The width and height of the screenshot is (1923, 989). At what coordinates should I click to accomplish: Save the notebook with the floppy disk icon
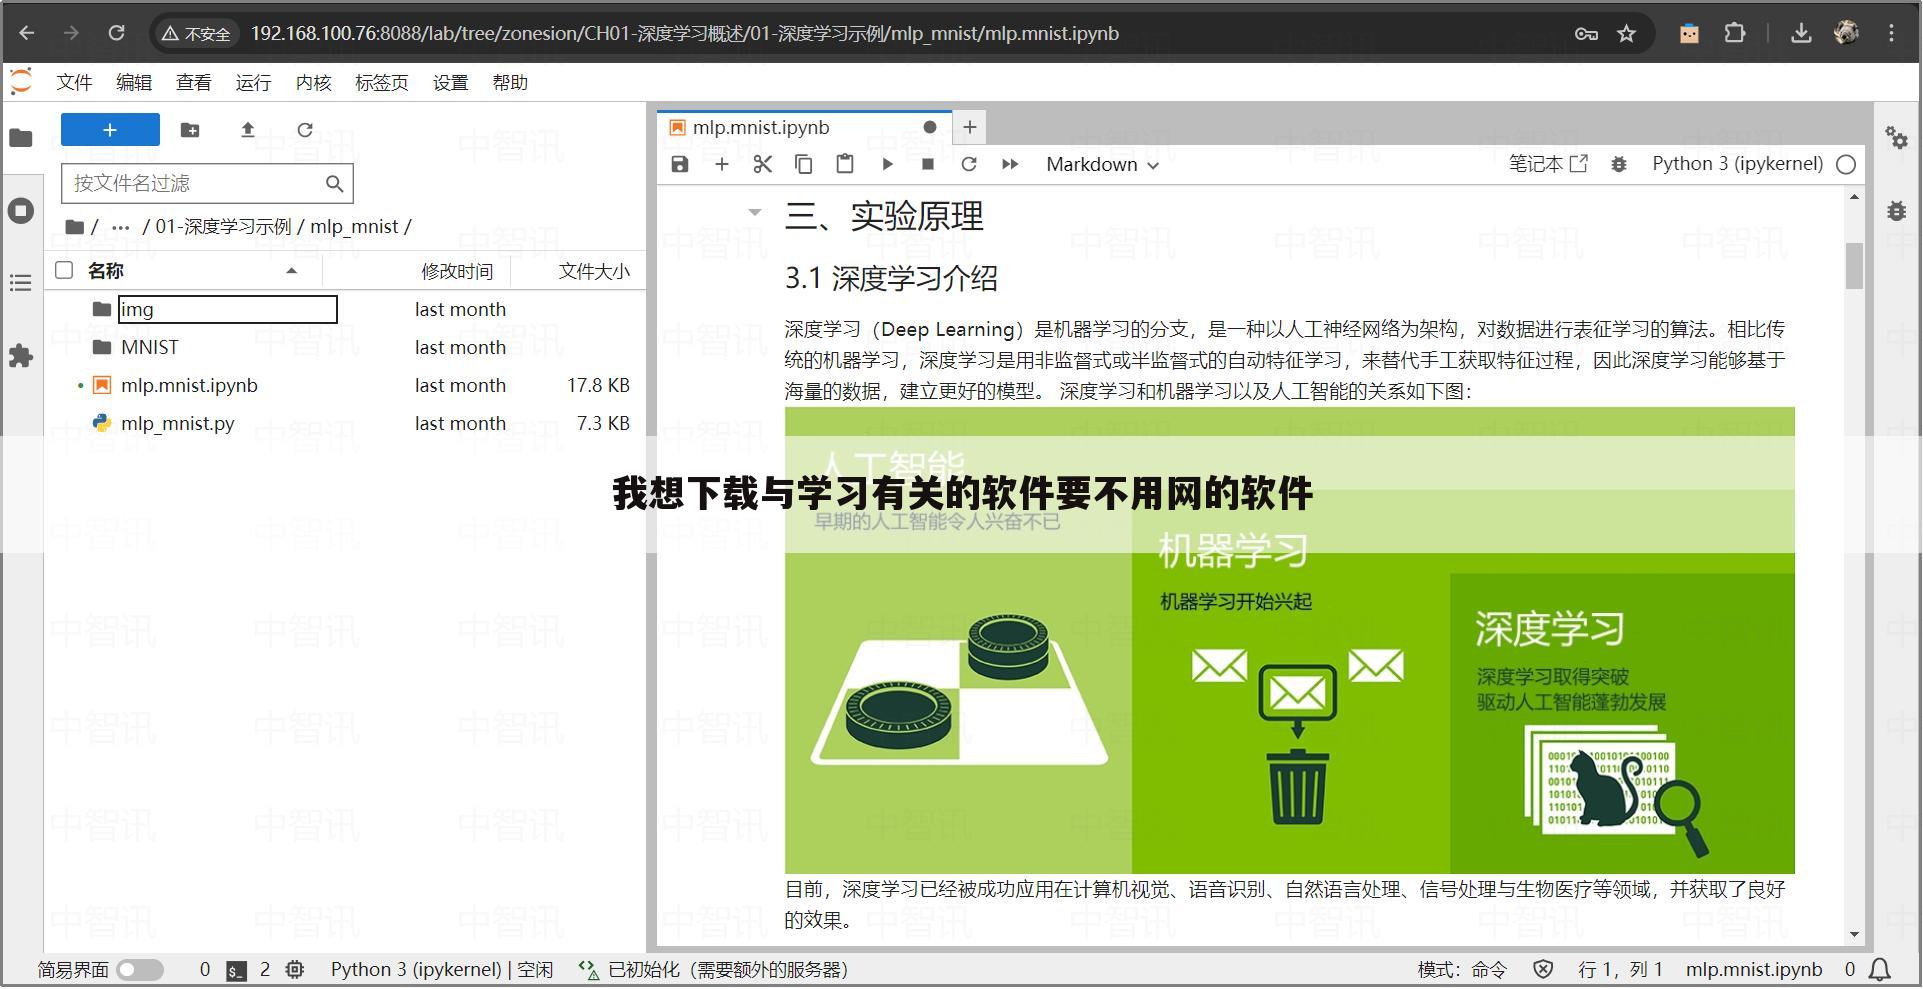tap(680, 164)
